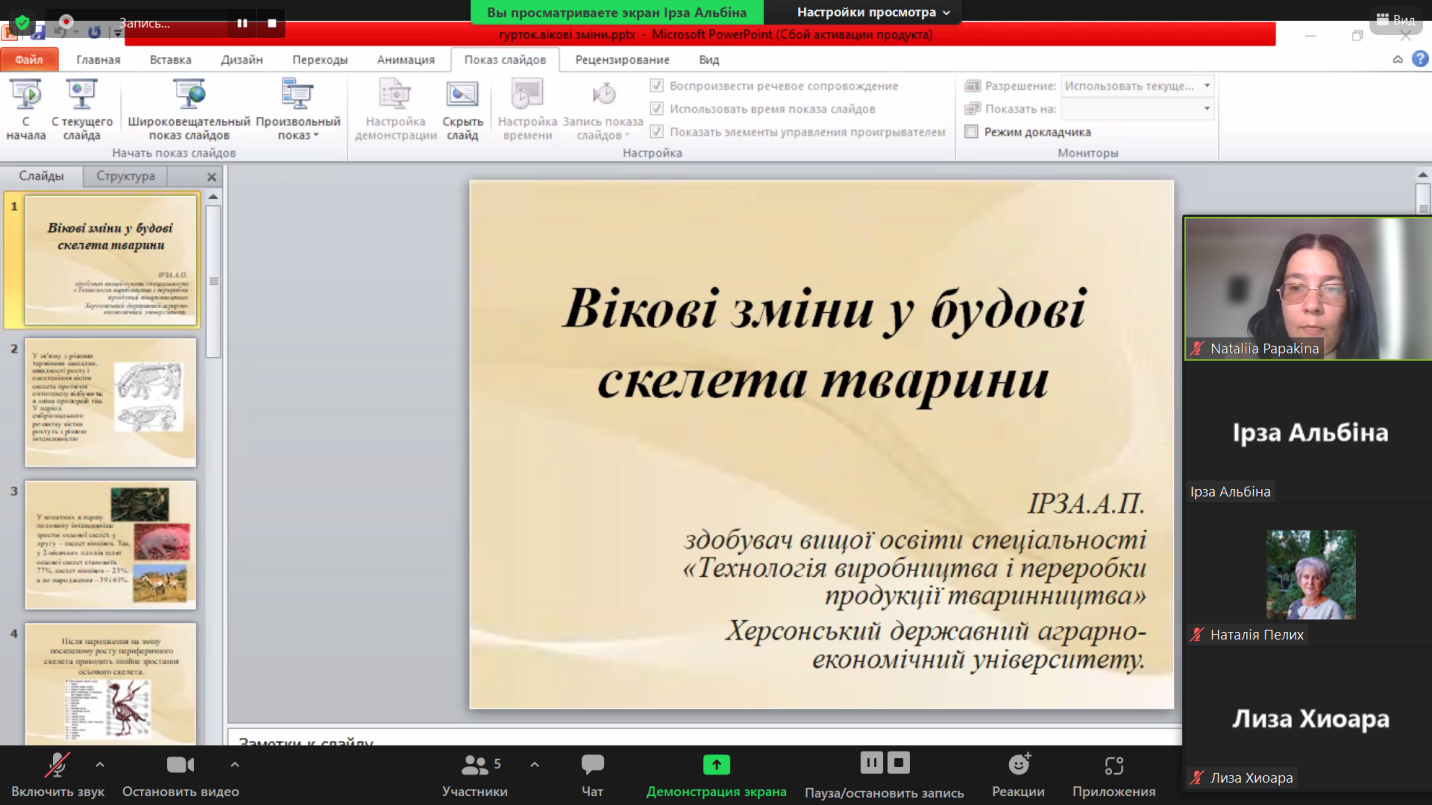Image resolution: width=1432 pixels, height=805 pixels.
Task: Click main slide title text
Action: (x=823, y=344)
